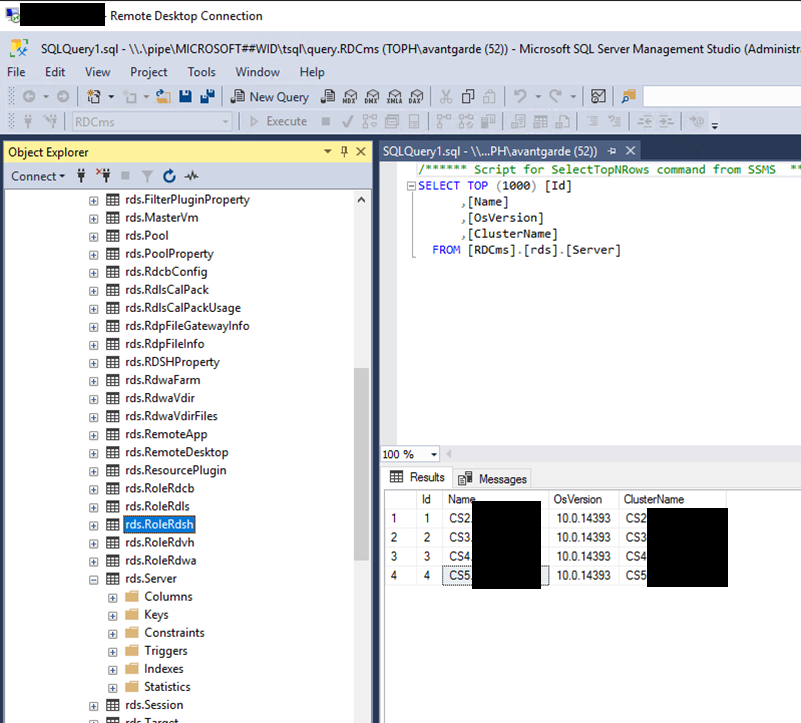The height and width of the screenshot is (723, 801).
Task: Click the Database Engine Query icon
Action: pyautogui.click(x=327, y=96)
